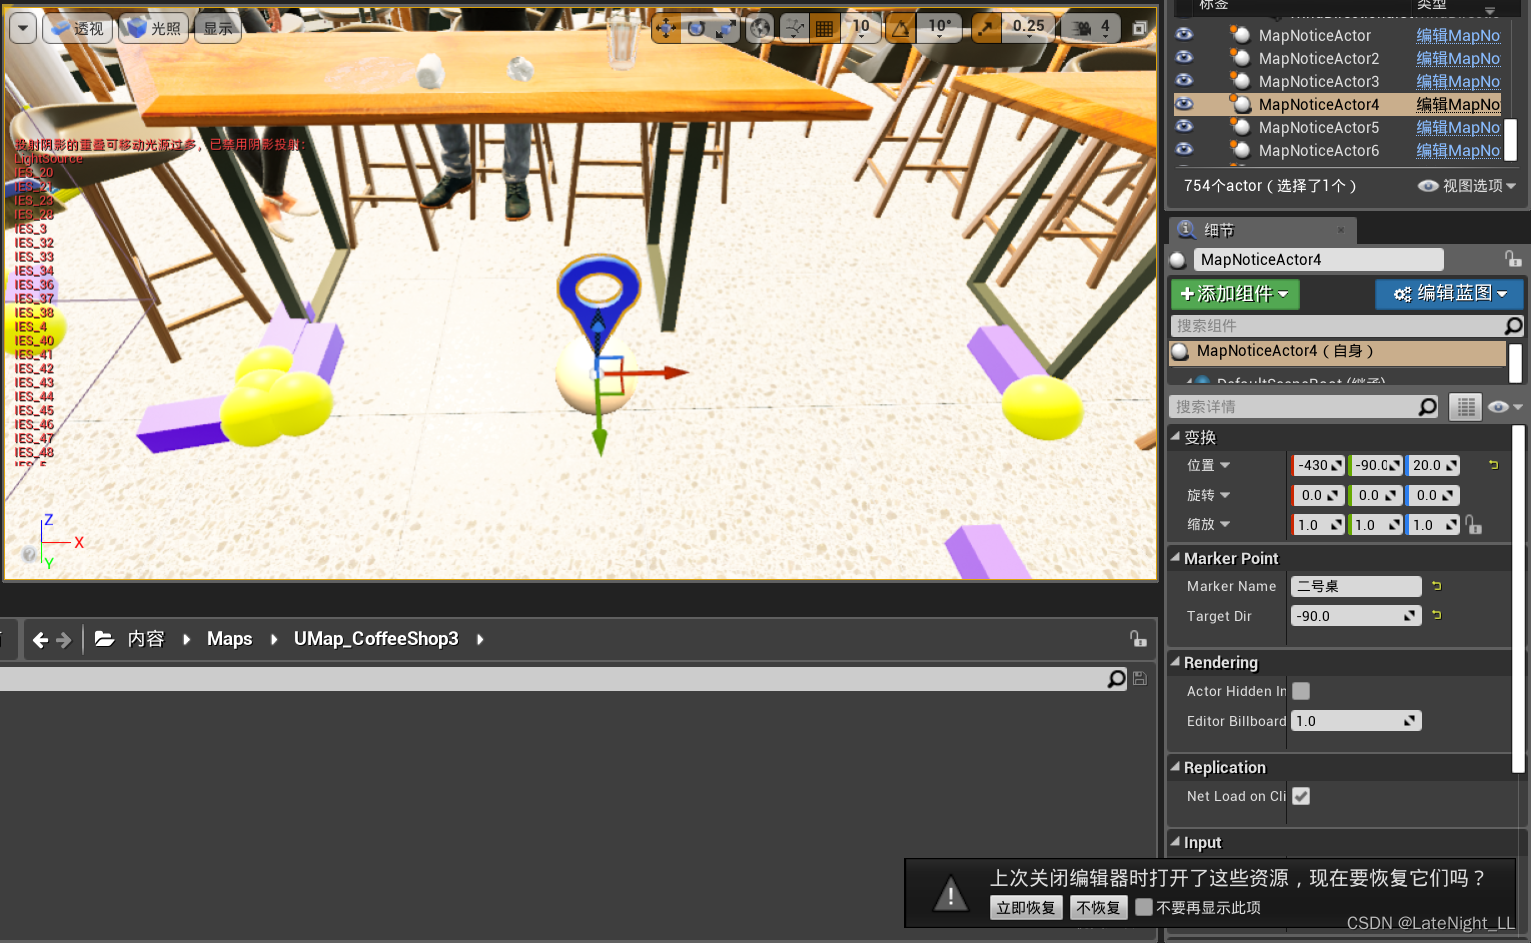1531x943 pixels.
Task: Toggle visibility of MapNoticeActor
Action: pyautogui.click(x=1184, y=34)
